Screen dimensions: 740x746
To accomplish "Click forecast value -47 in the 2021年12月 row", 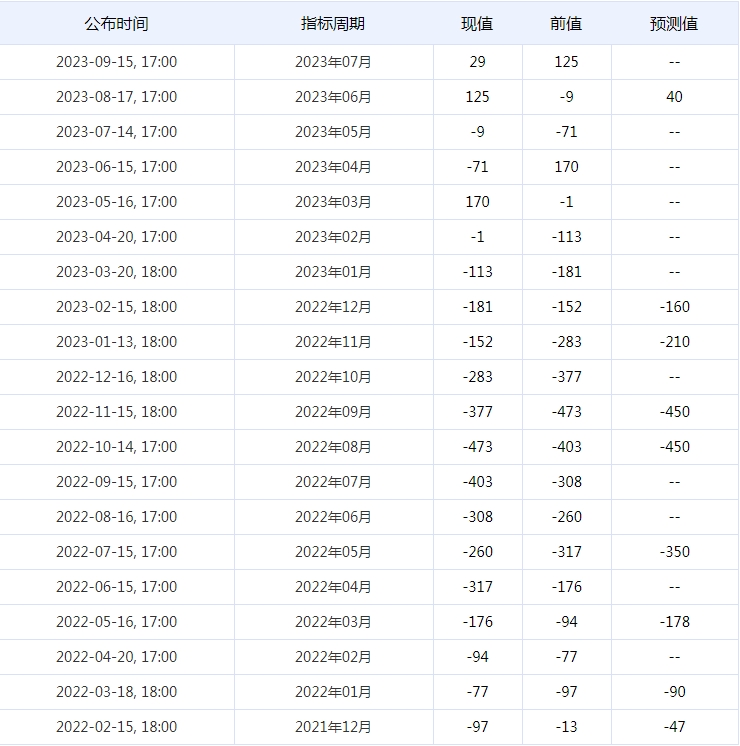I will coord(674,727).
